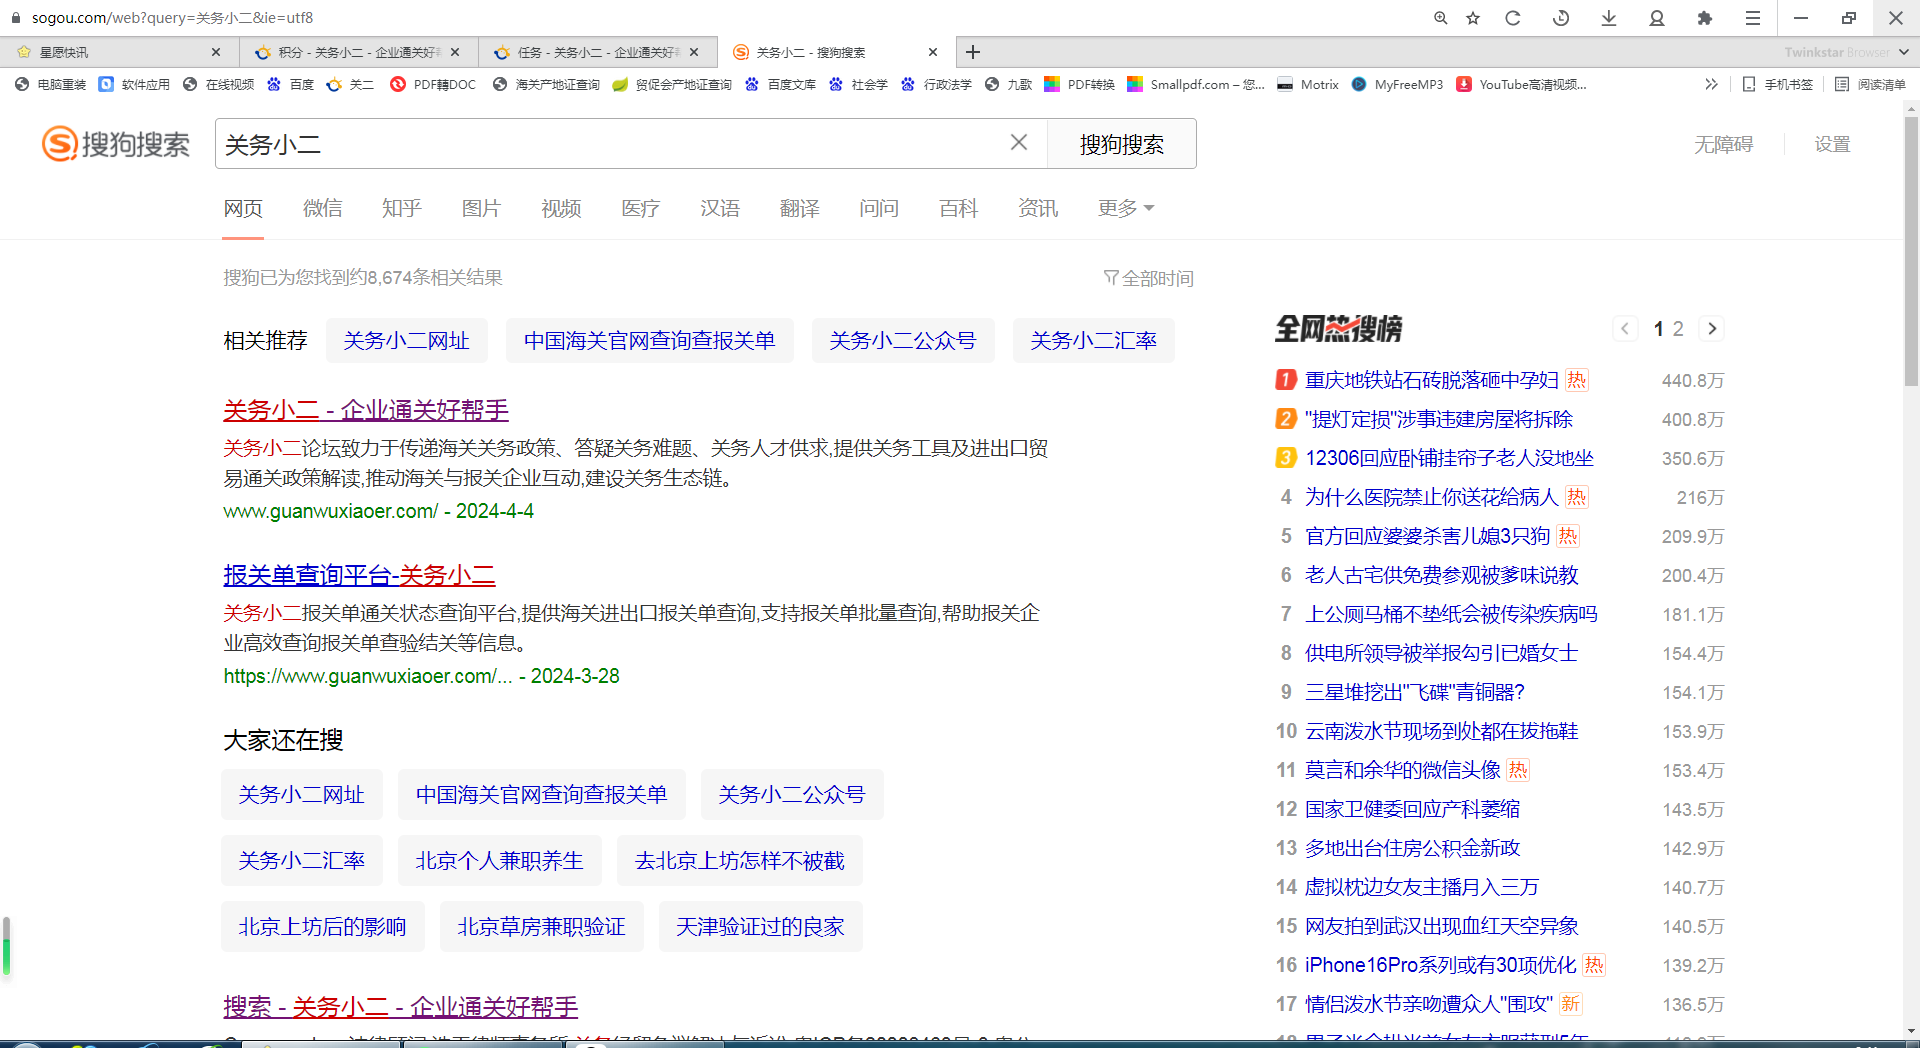The width and height of the screenshot is (1920, 1048).
Task: Open the Motrix bookmark
Action: [1308, 85]
